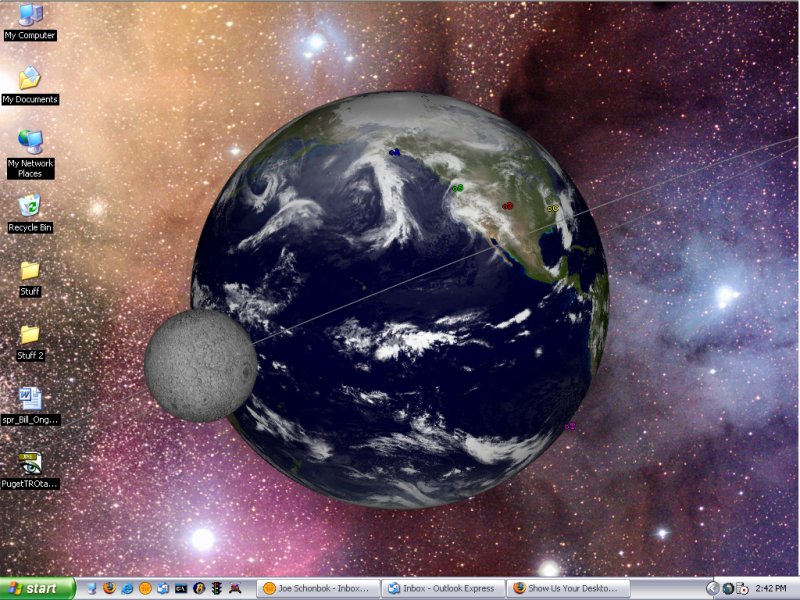Switch to Show Us Your Desktop Firefox window
Viewport: 800px width, 600px height.
[x=568, y=589]
